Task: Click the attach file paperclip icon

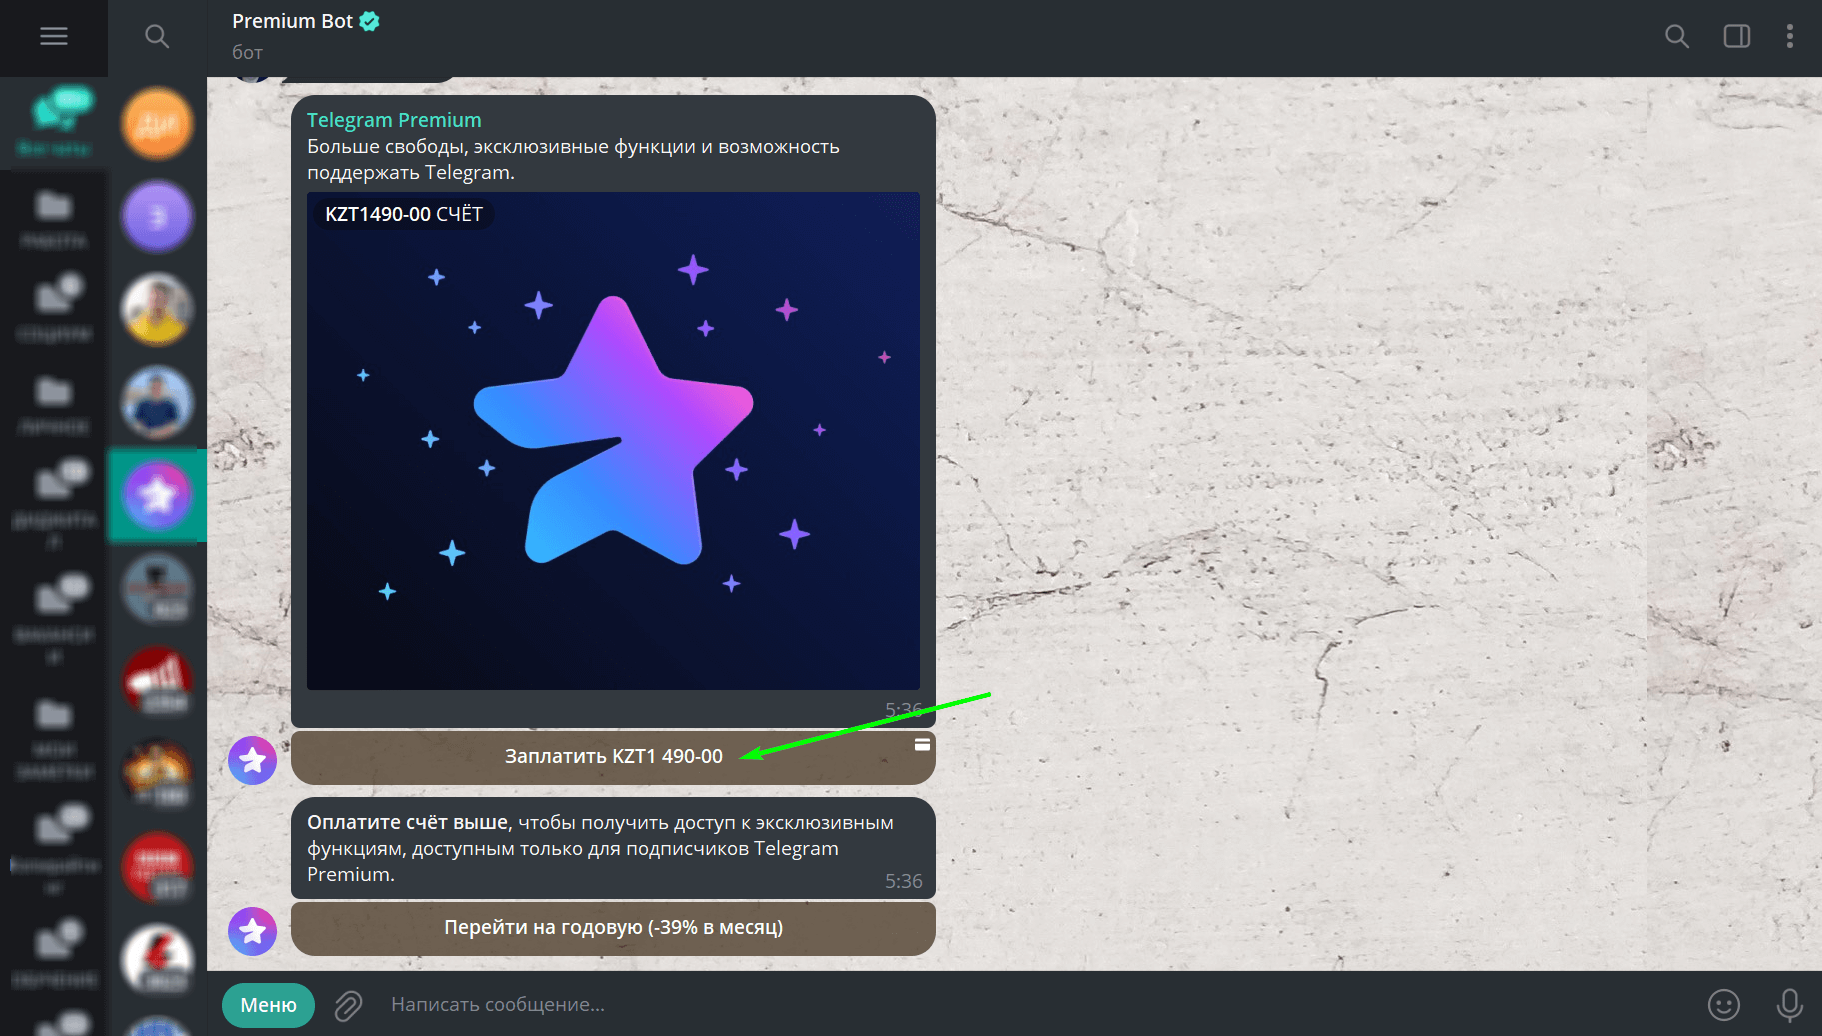Action: click(348, 1005)
